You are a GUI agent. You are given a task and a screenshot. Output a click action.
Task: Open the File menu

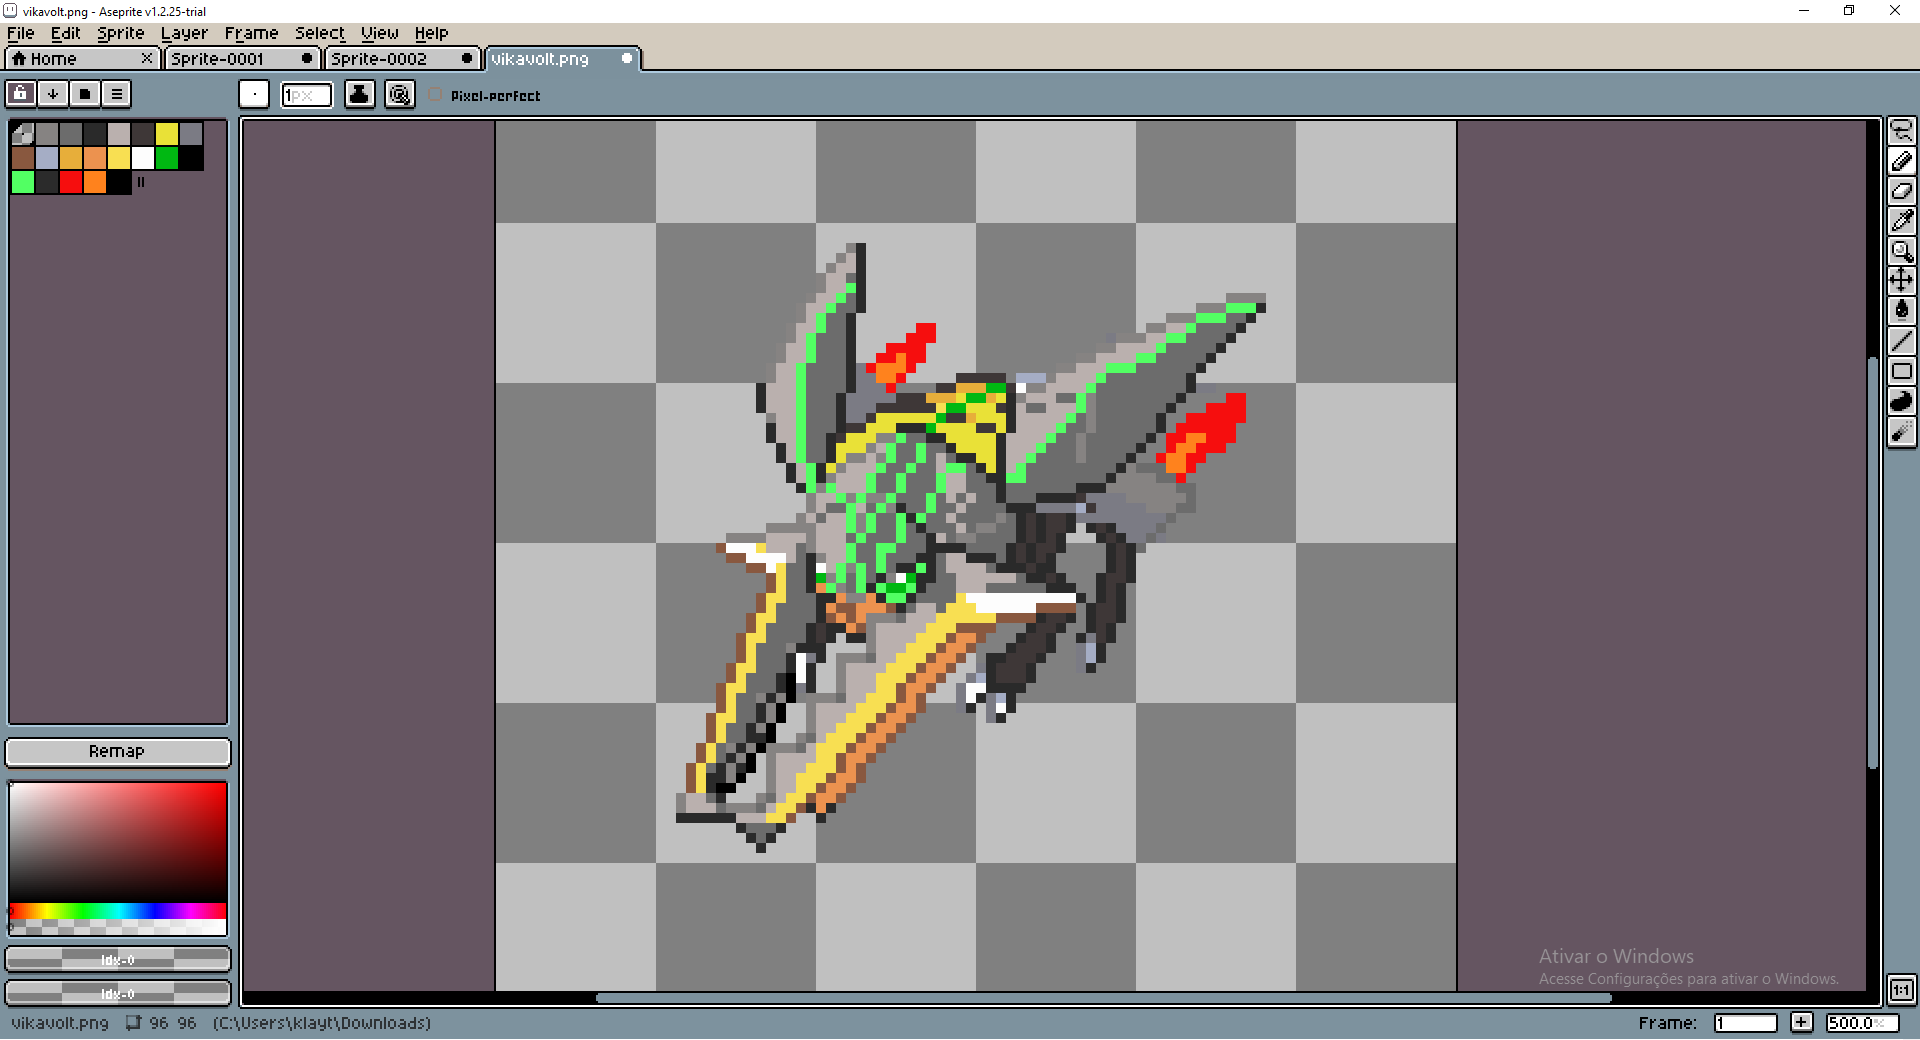point(20,33)
